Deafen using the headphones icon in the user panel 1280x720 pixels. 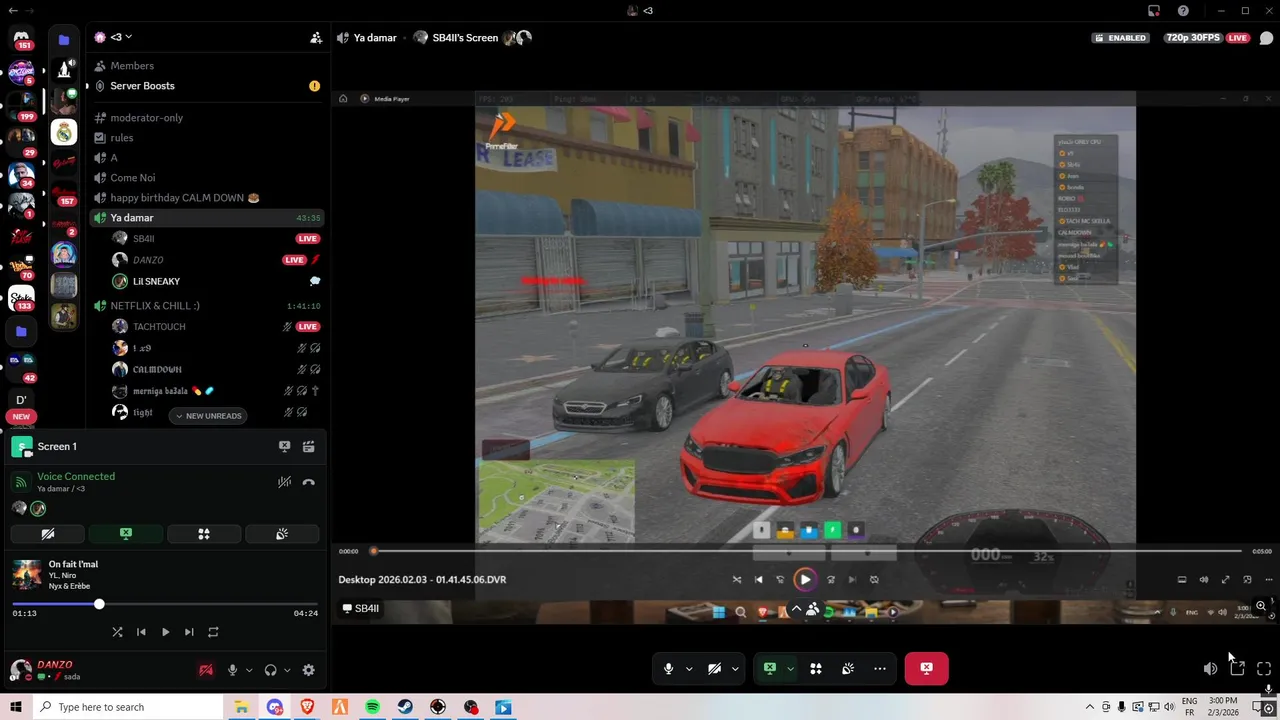[270, 671]
